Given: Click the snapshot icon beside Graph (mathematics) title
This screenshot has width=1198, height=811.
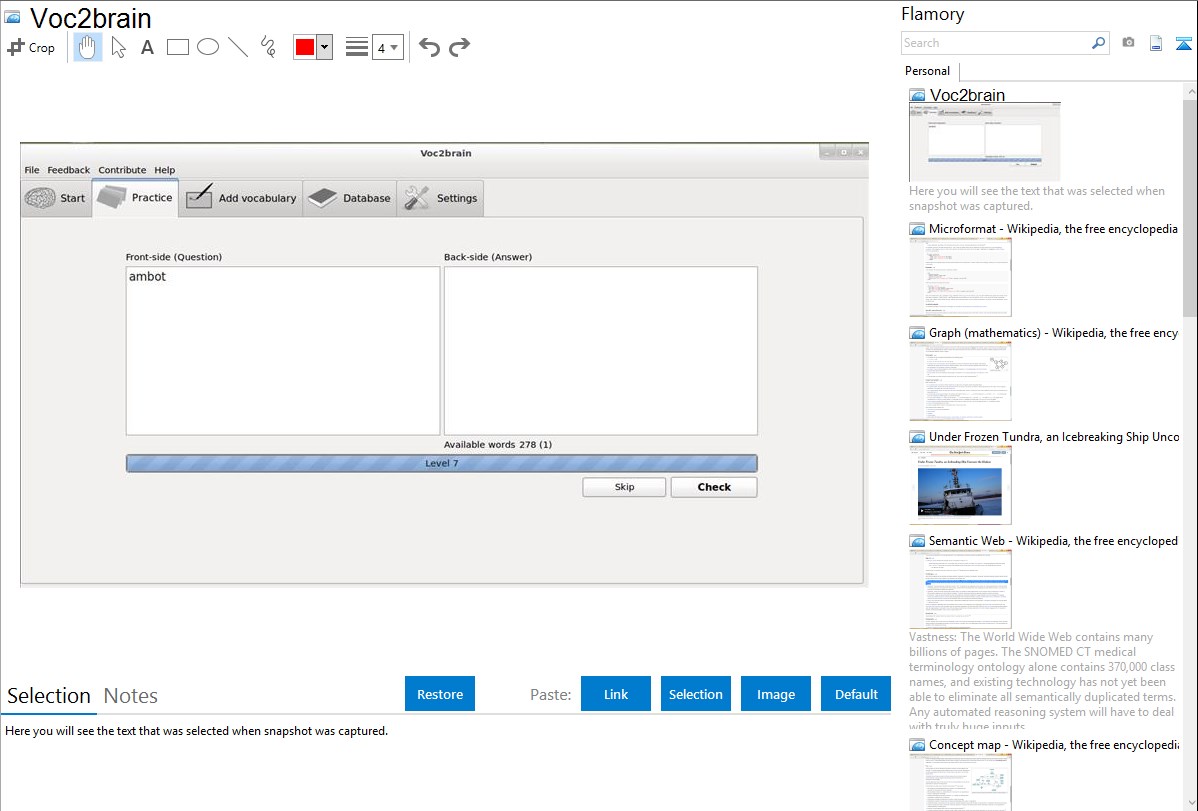Looking at the screenshot, I should [918, 333].
